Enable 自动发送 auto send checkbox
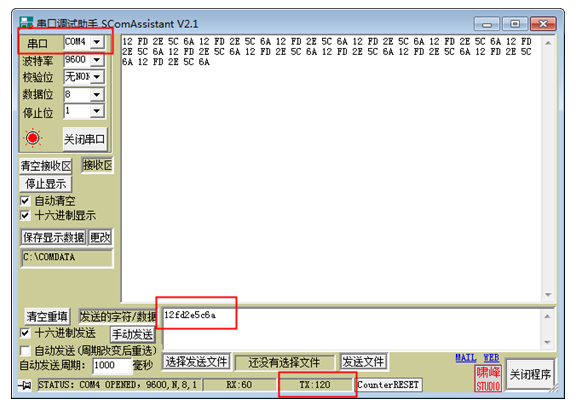Screen dimensions: 584x407 coord(25,350)
